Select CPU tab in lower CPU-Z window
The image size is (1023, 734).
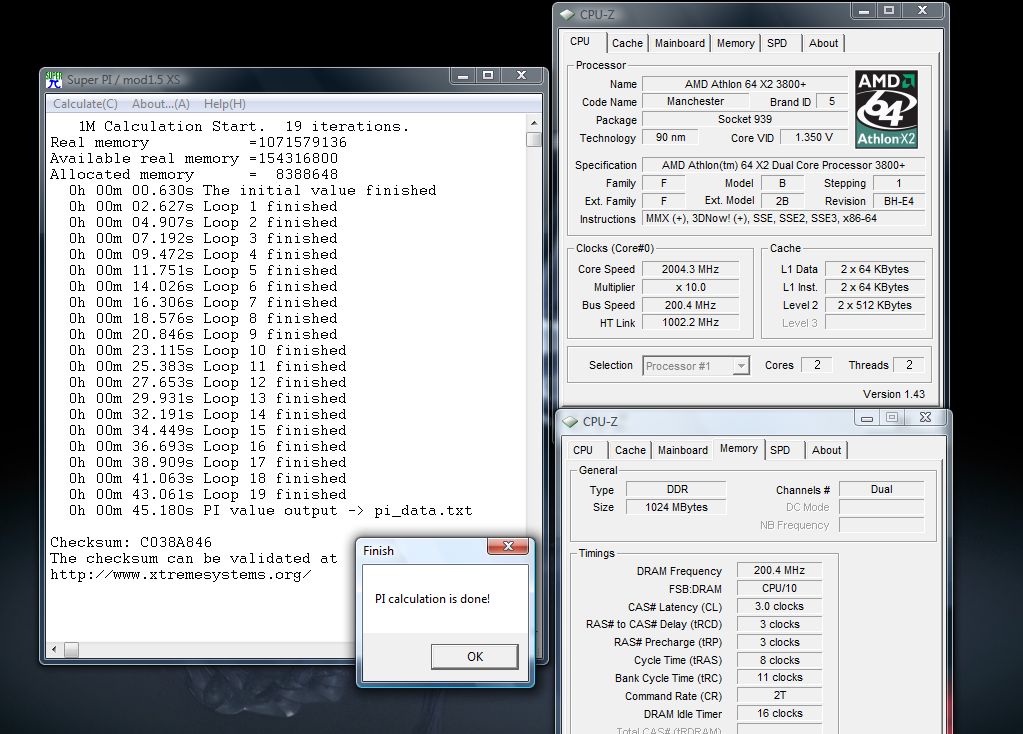[583, 450]
